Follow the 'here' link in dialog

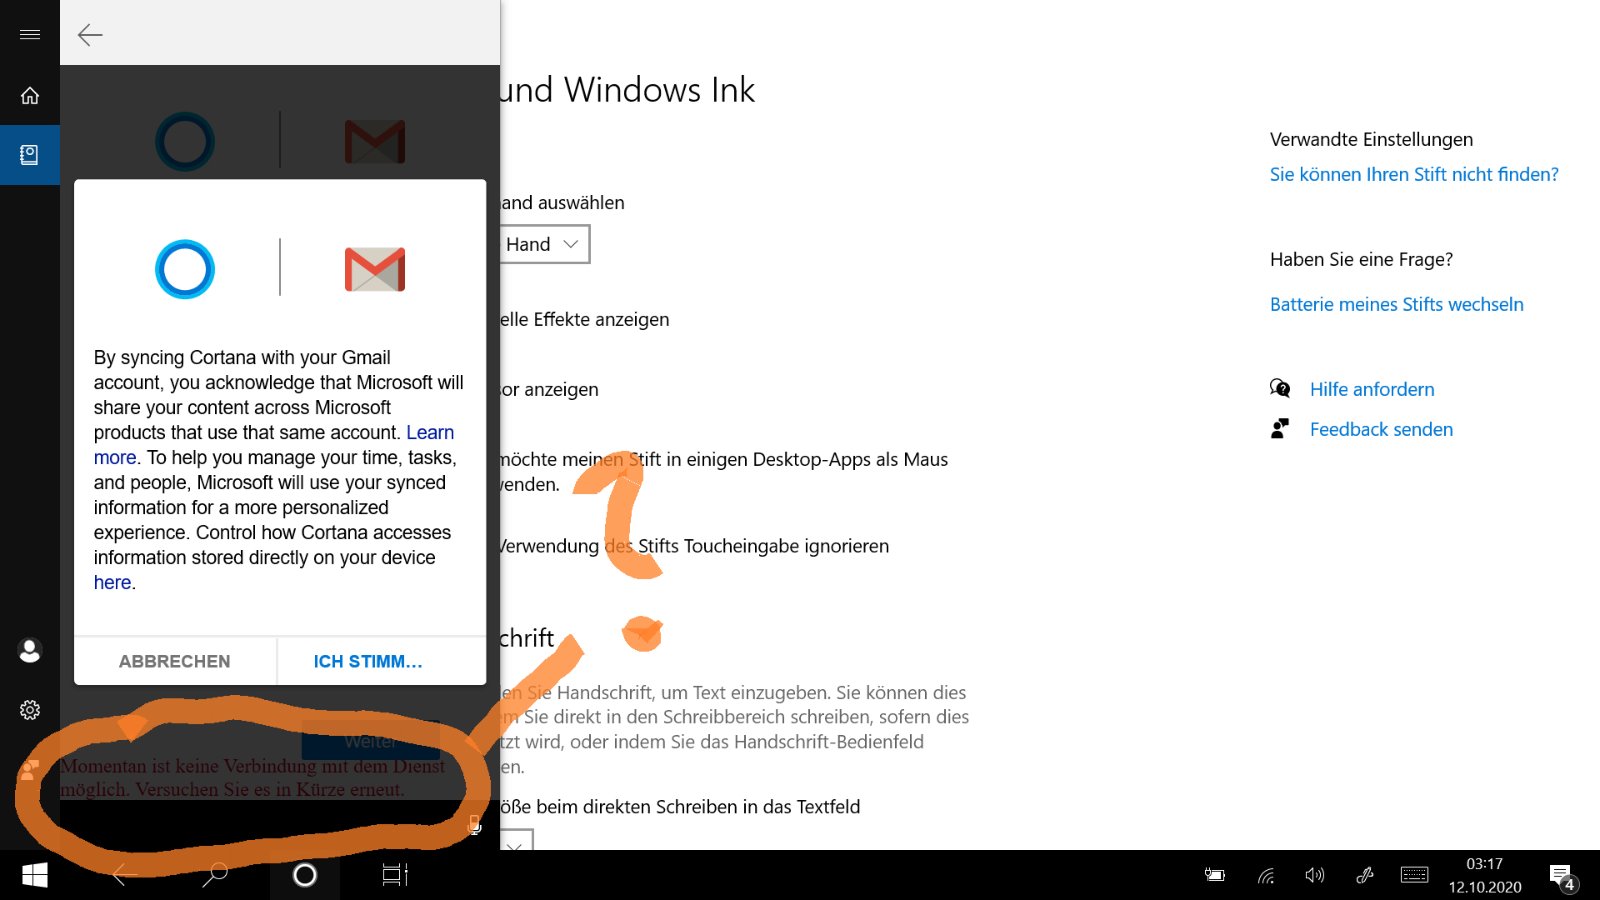[112, 582]
